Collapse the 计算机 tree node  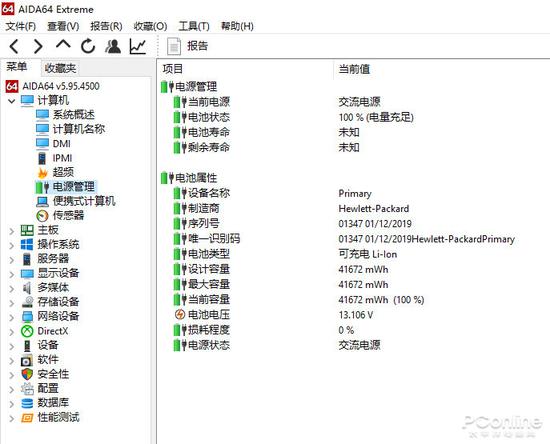pyautogui.click(x=12, y=101)
